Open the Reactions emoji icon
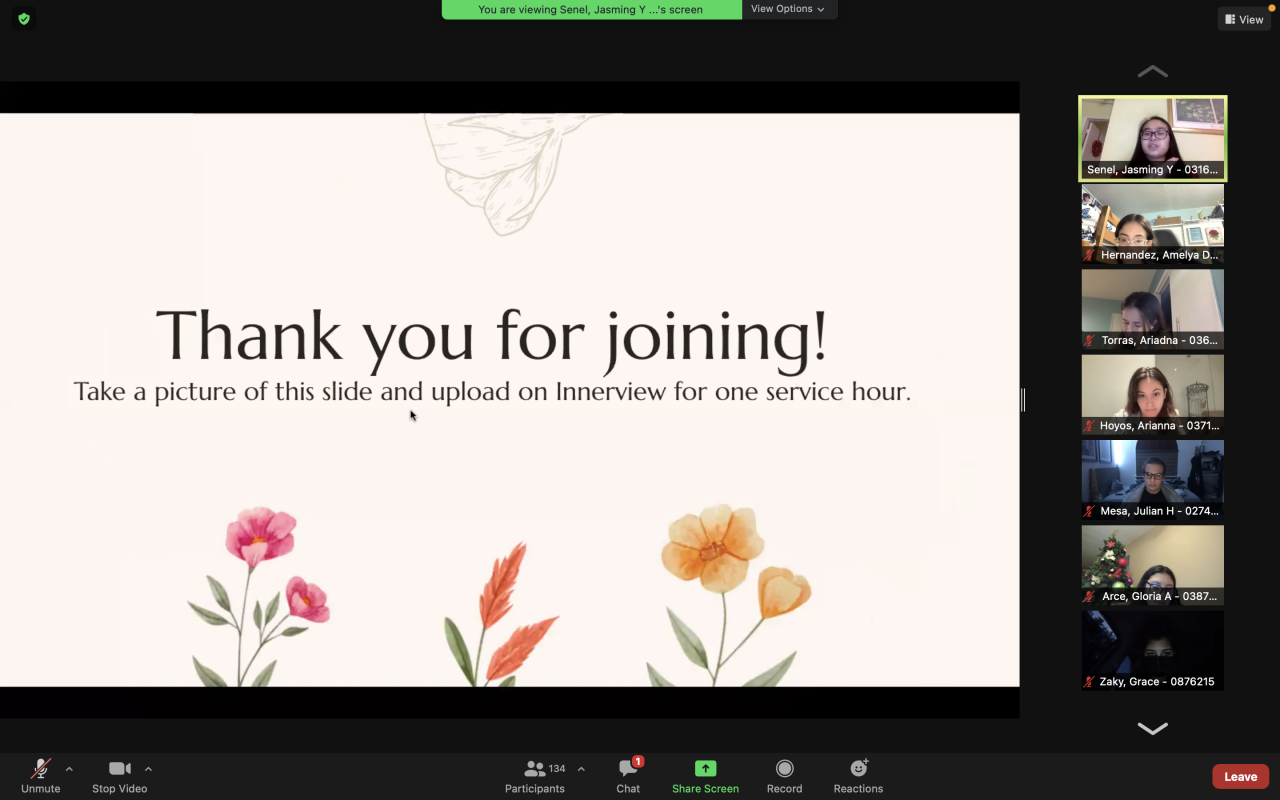 859,768
